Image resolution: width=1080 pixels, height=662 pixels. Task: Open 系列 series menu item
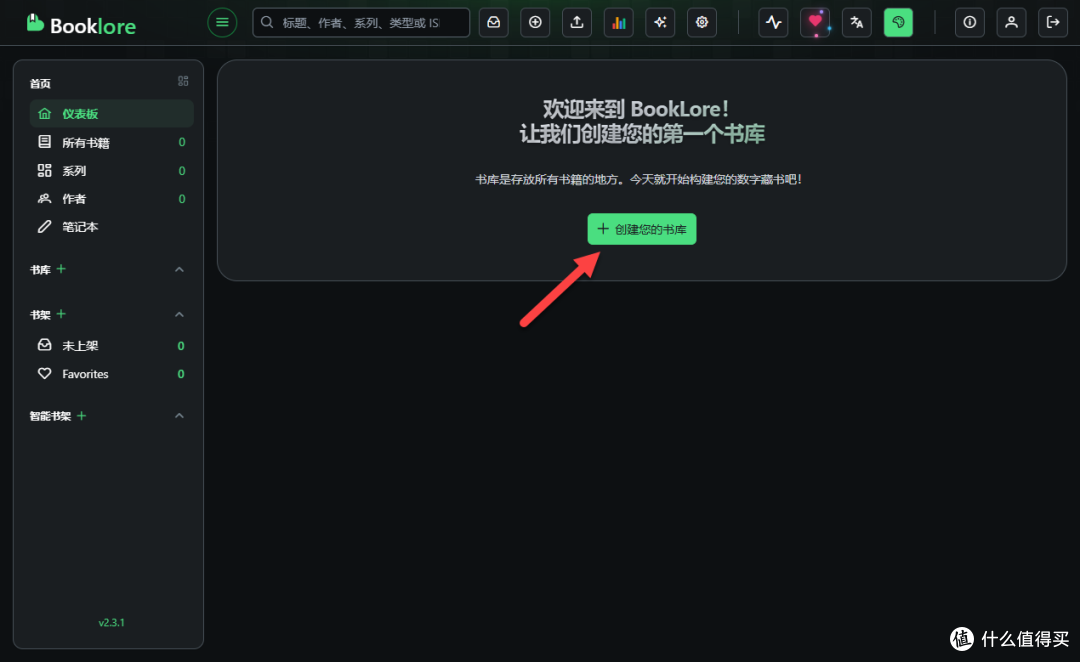point(112,170)
